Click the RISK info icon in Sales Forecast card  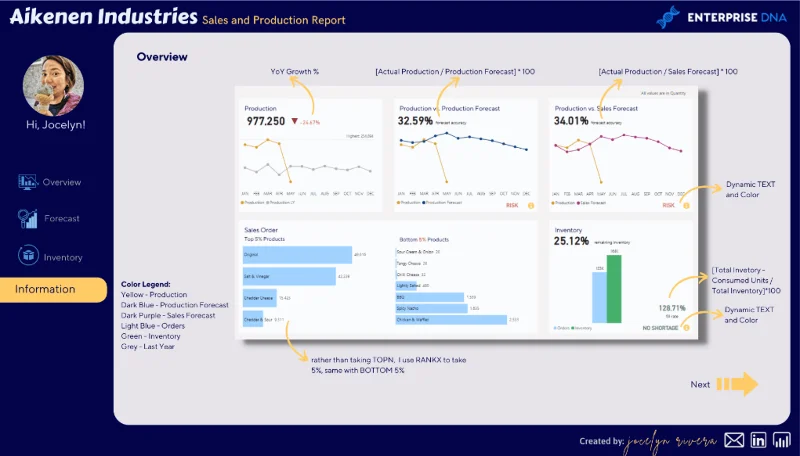tap(686, 206)
